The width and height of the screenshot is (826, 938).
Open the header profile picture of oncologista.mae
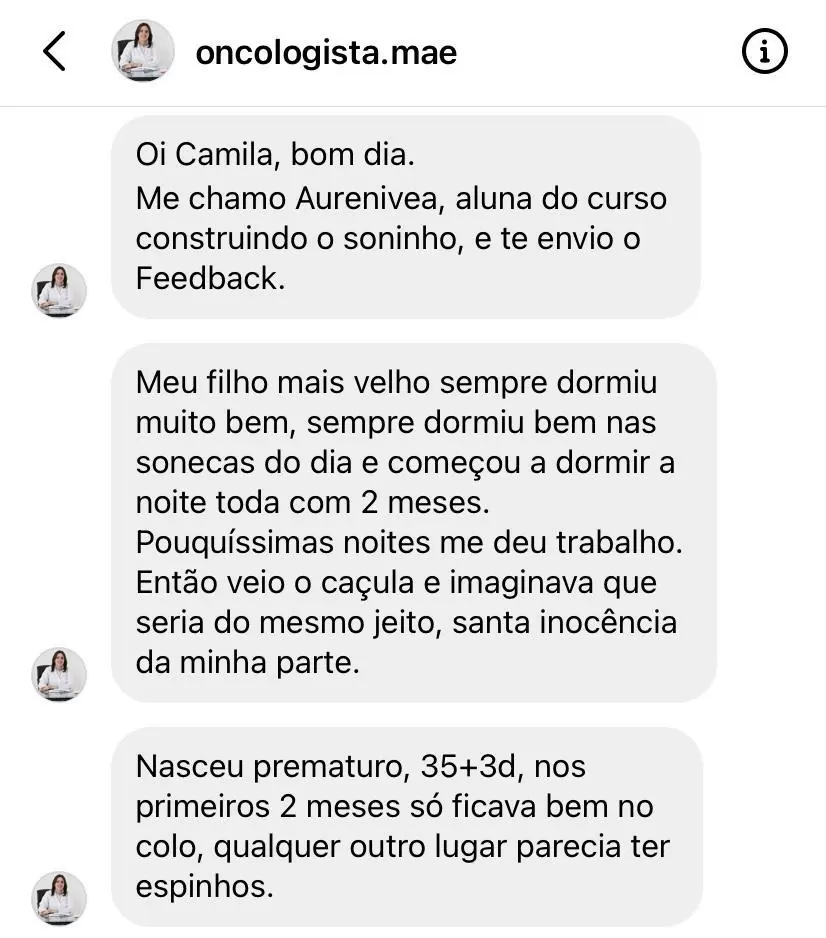[143, 51]
